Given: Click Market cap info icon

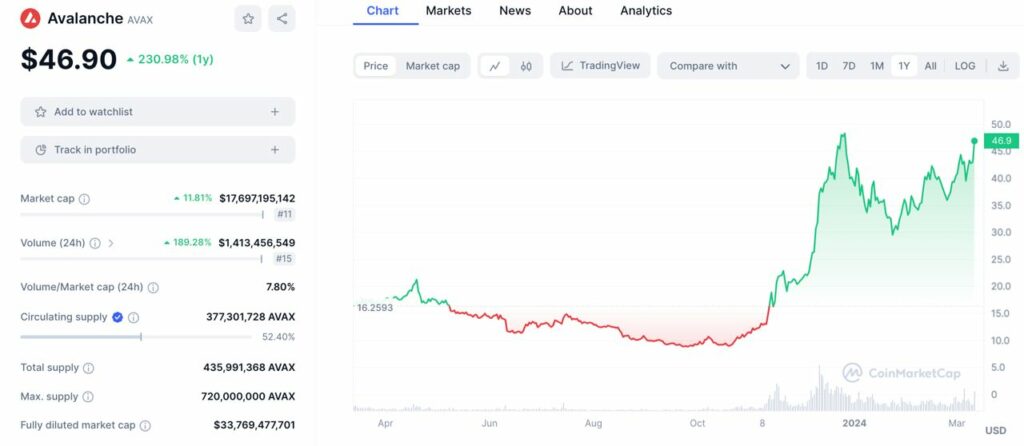Looking at the screenshot, I should coord(84,199).
